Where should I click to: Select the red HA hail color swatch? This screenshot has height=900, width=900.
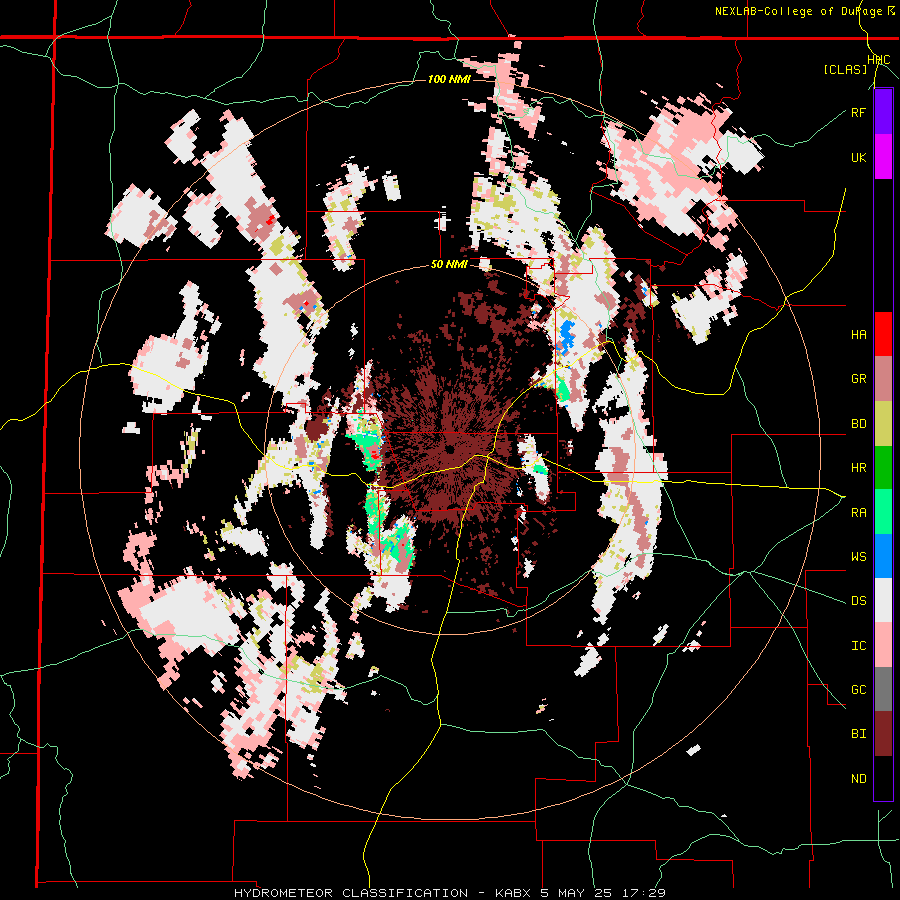click(883, 334)
